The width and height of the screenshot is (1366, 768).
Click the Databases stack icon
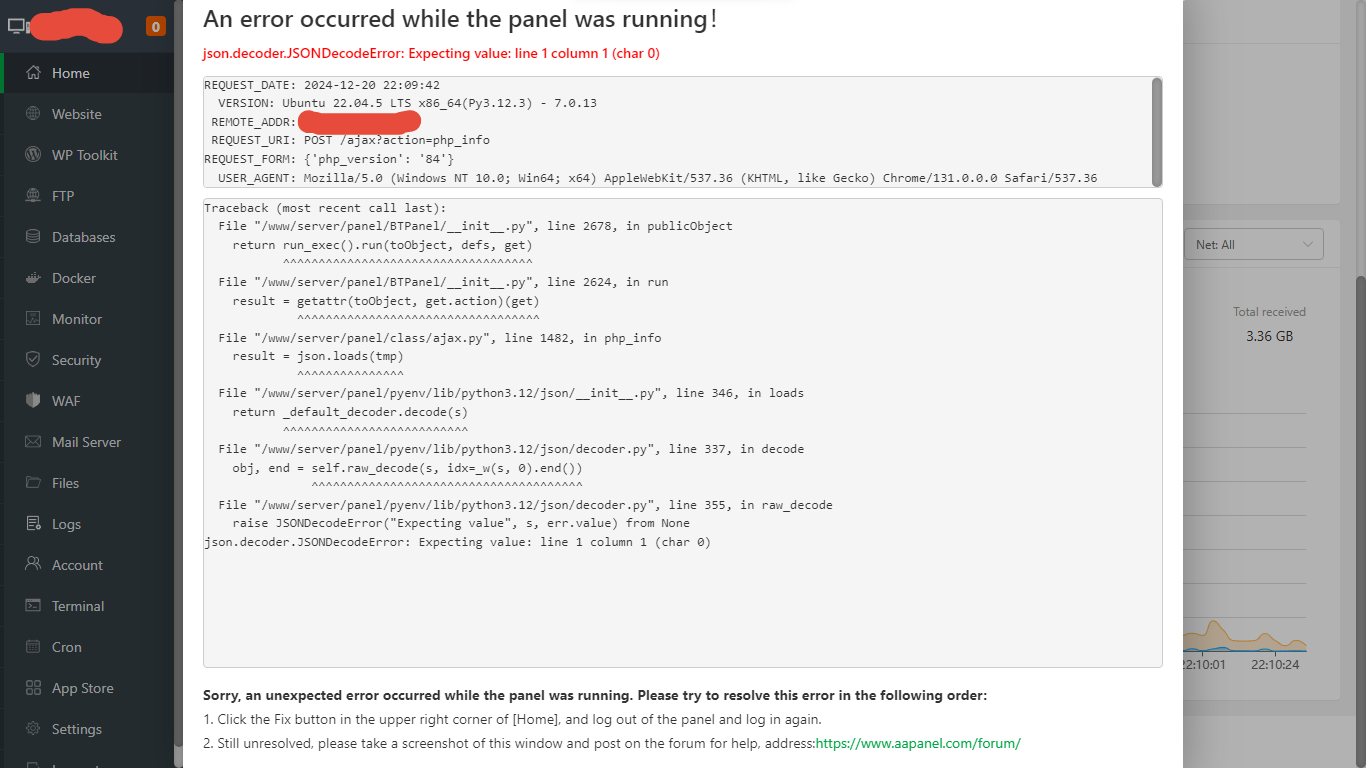[x=33, y=237]
